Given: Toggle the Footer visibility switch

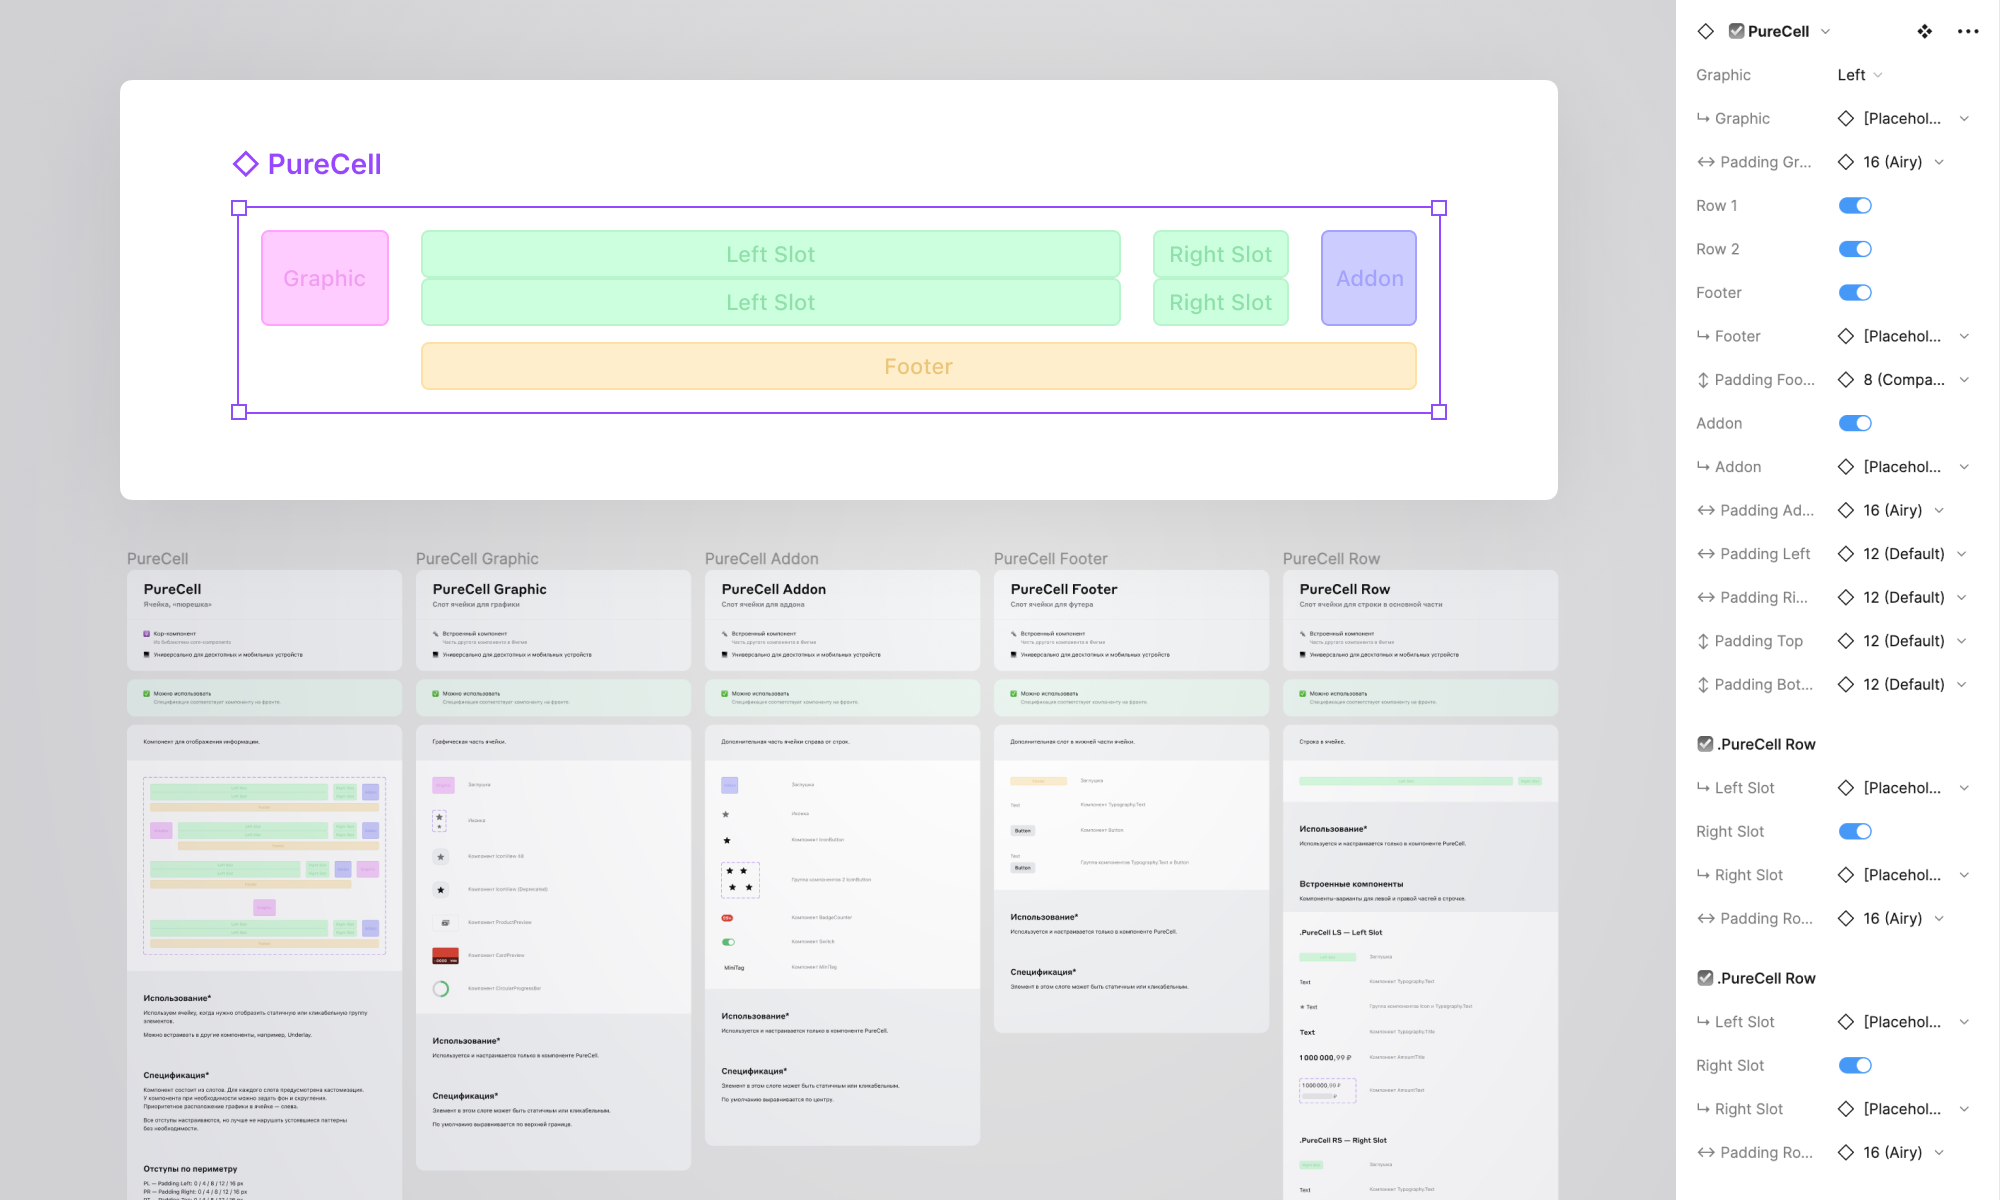Looking at the screenshot, I should point(1856,291).
